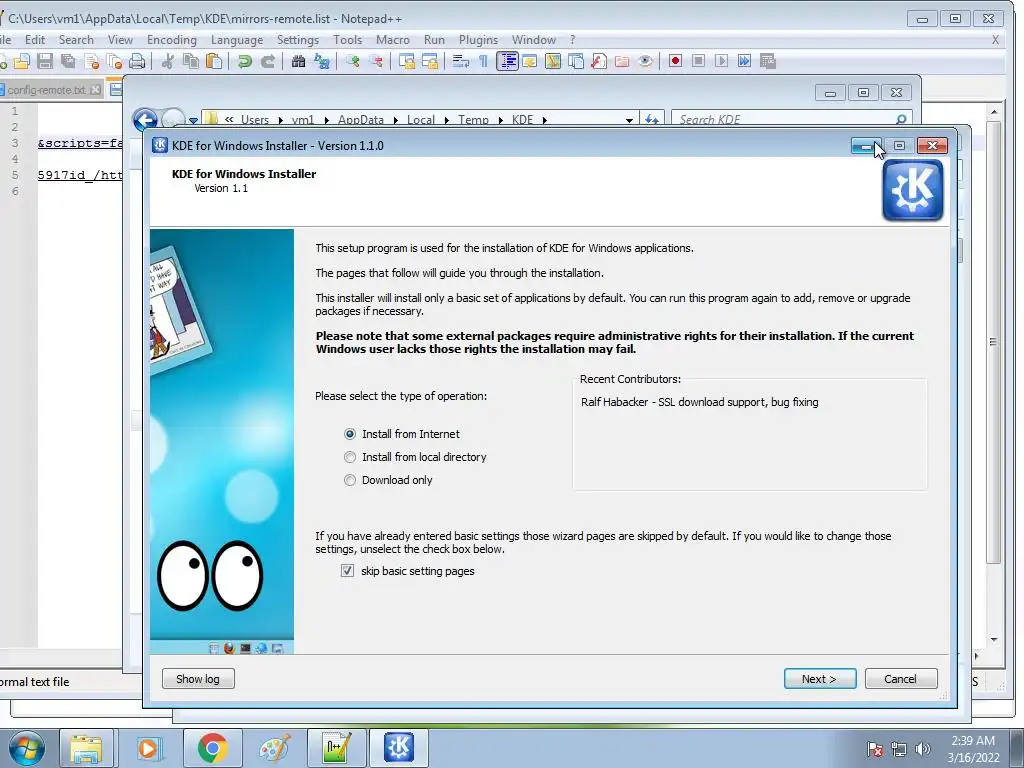Open Google Chrome from the taskbar
The image size is (1024, 768).
coord(212,748)
